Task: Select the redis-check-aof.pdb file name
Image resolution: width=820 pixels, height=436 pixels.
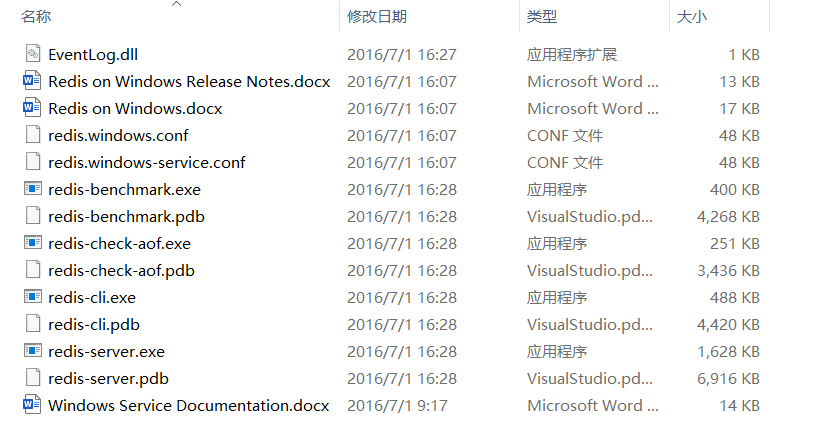Action: [x=121, y=270]
